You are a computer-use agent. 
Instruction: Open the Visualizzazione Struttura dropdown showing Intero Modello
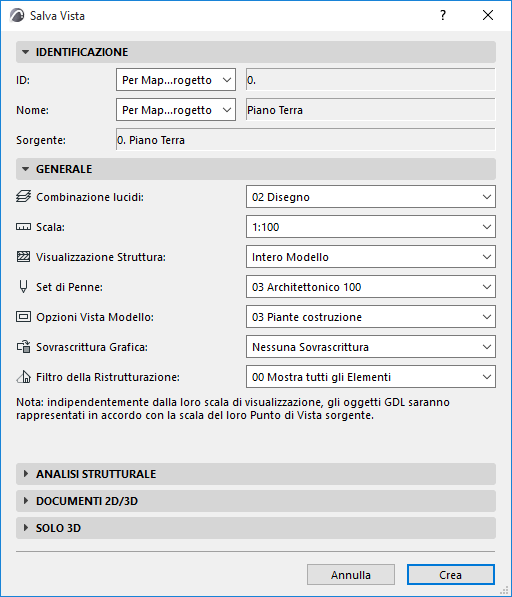pos(371,257)
